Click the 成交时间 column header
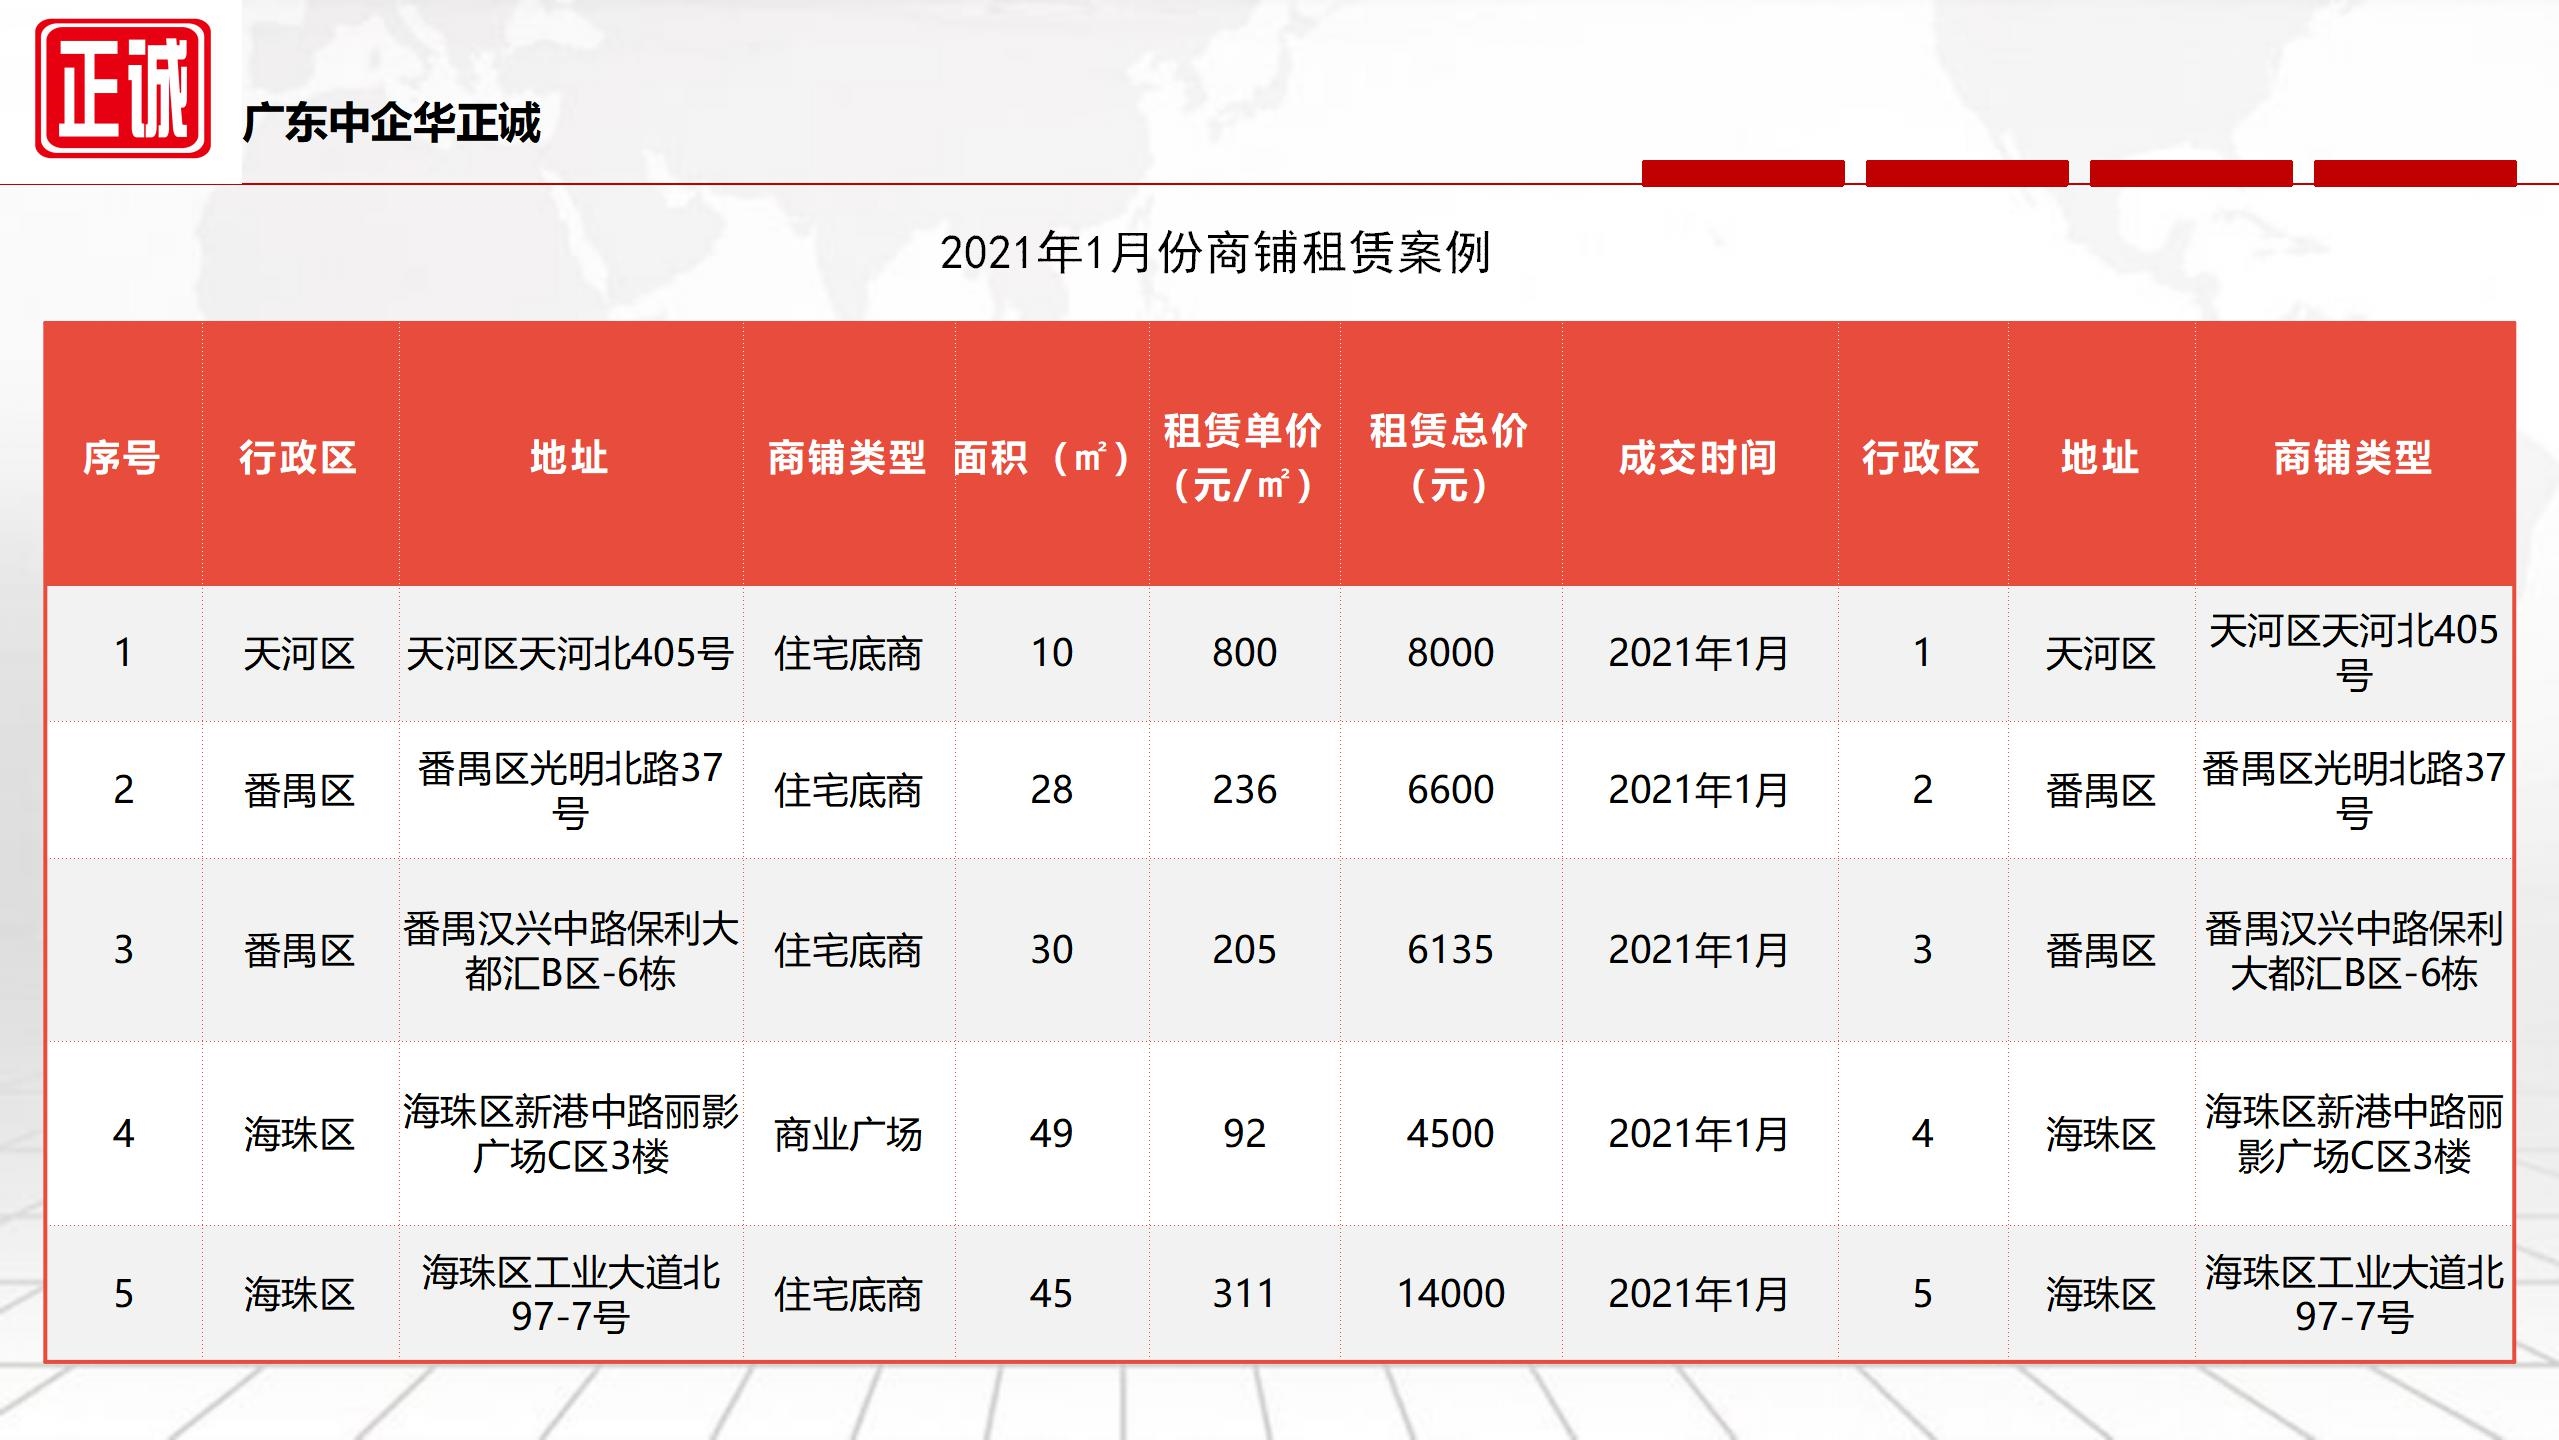This screenshot has width=2559, height=1440. tap(1698, 457)
